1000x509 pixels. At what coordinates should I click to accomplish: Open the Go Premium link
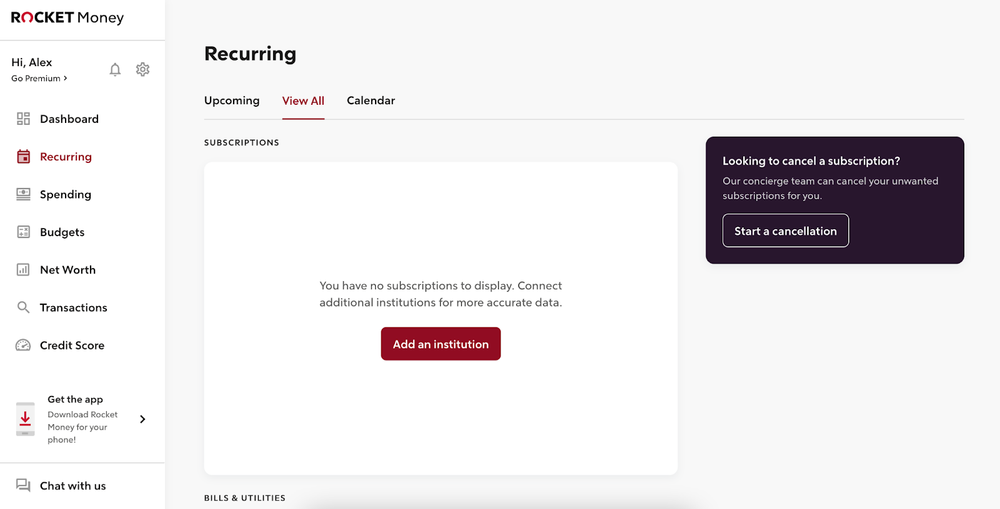point(40,78)
